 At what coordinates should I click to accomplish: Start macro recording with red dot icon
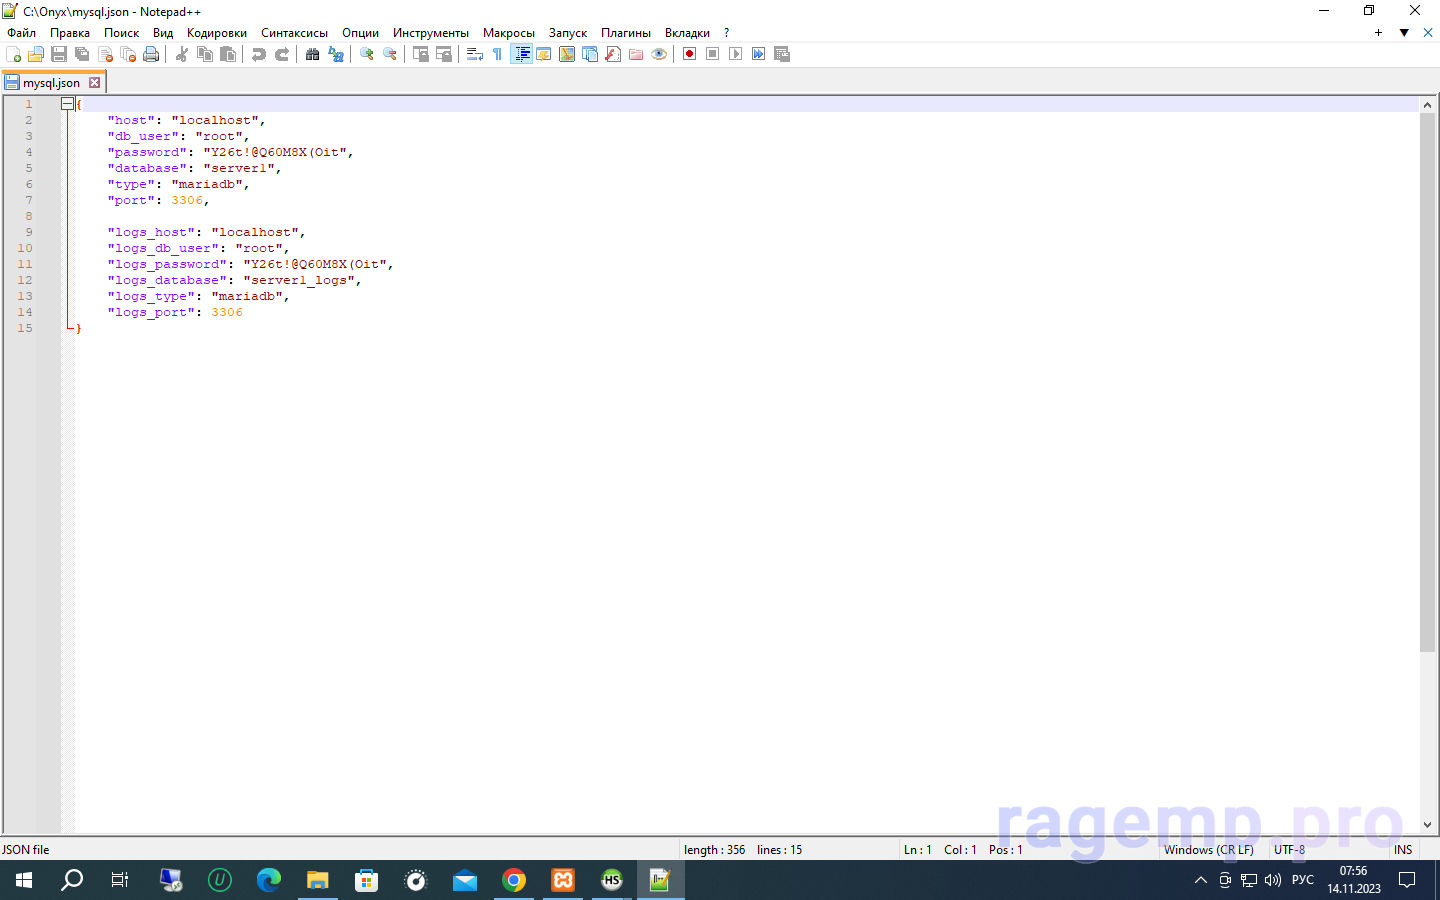(x=689, y=54)
